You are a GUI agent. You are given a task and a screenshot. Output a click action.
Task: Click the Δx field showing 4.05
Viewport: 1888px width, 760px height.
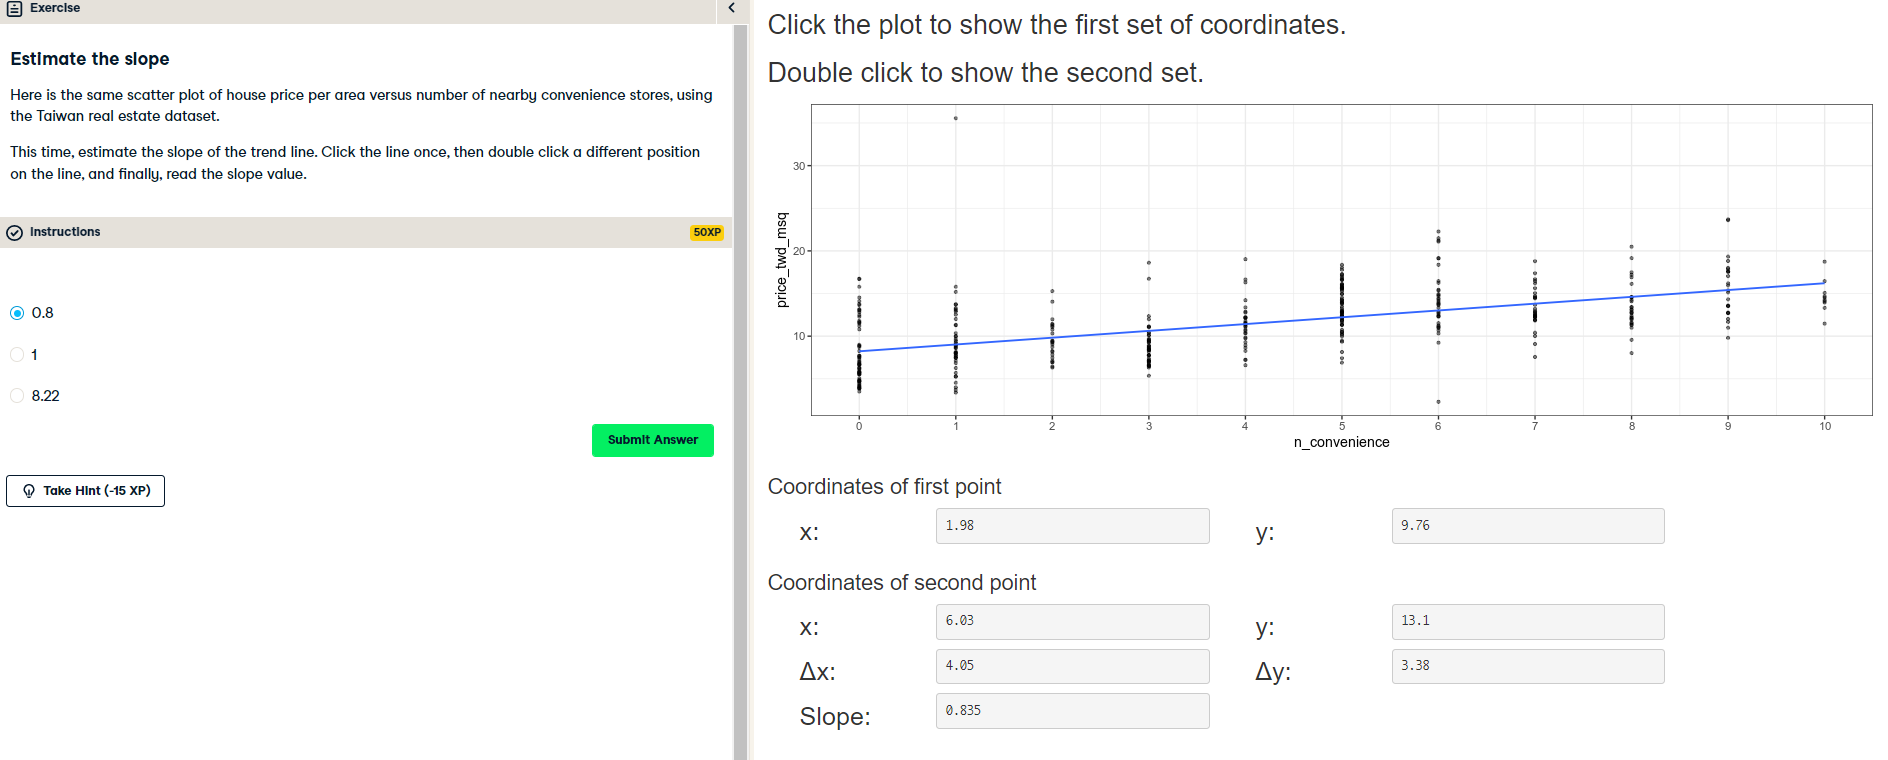(x=1072, y=666)
